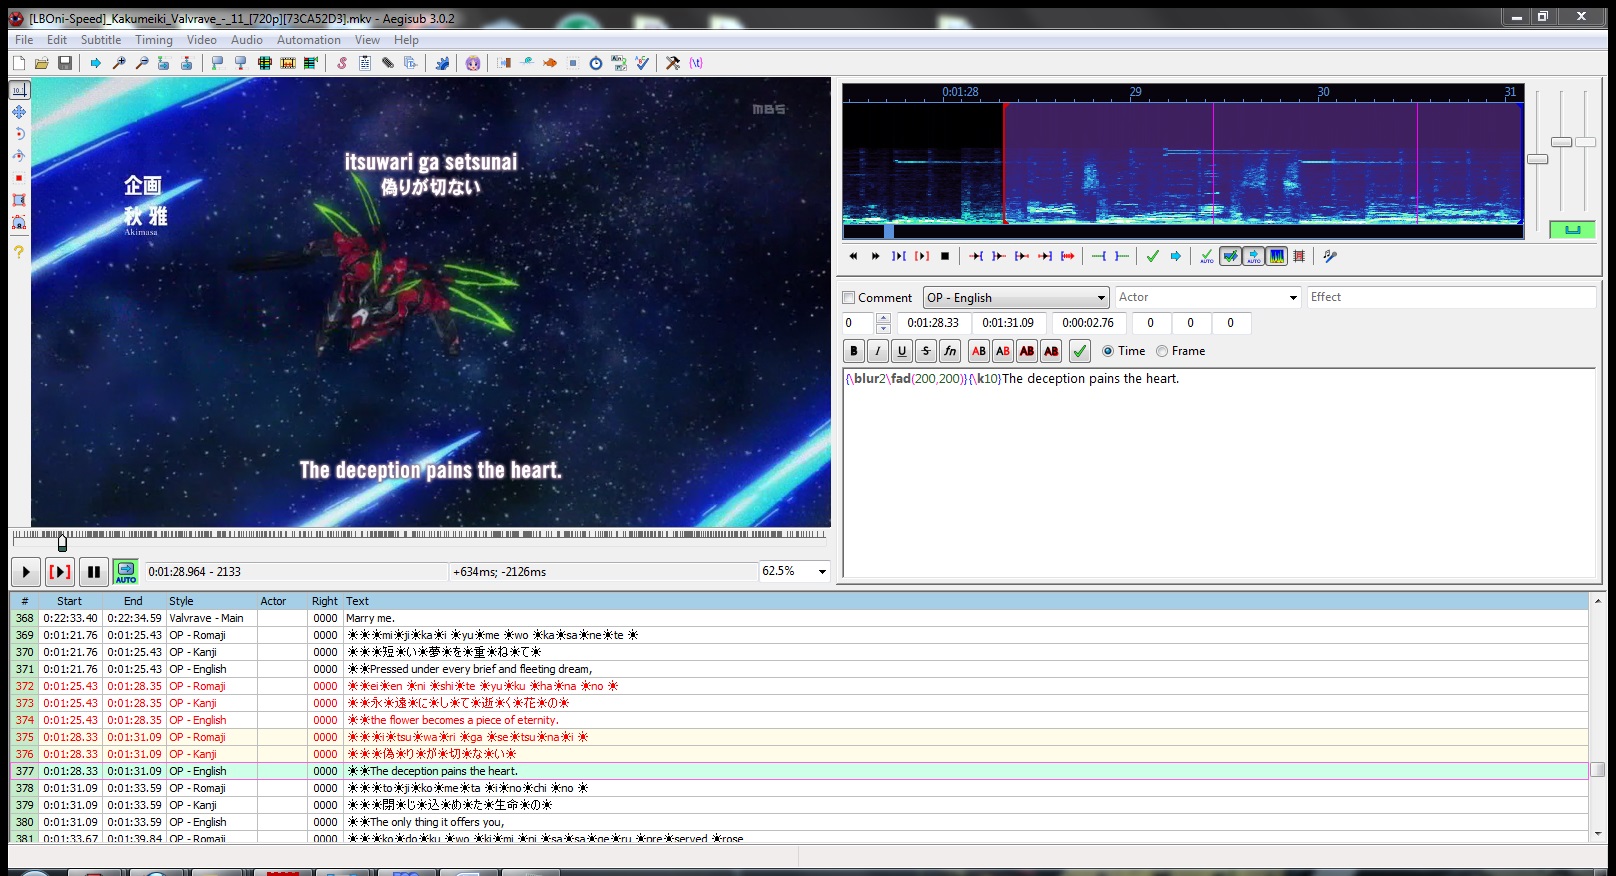Click the primary color AB button
The width and height of the screenshot is (1616, 876).
click(979, 351)
